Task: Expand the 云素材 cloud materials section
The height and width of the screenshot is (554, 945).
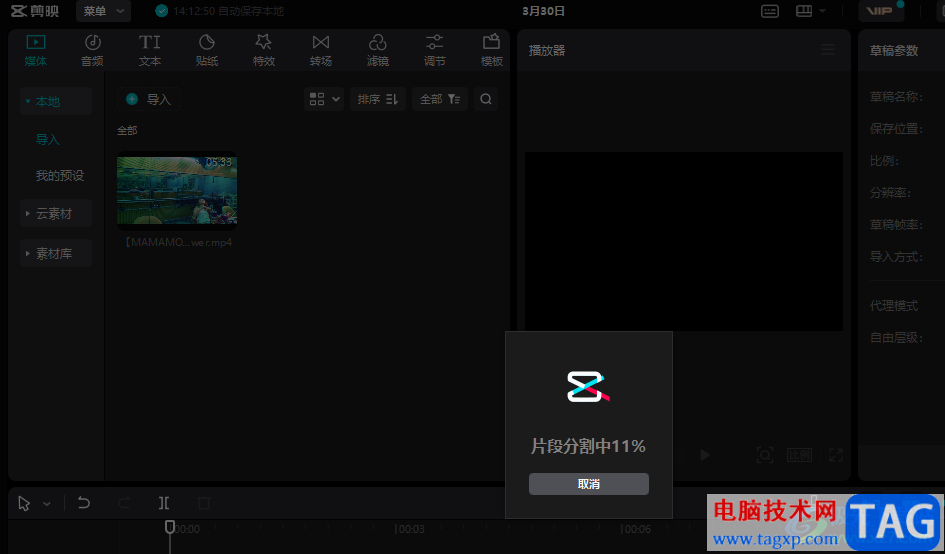Action: tap(55, 213)
